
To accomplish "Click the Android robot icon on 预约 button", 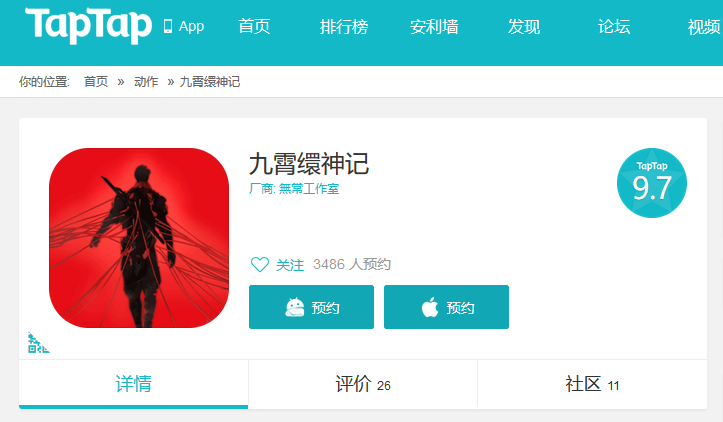I will click(x=295, y=307).
